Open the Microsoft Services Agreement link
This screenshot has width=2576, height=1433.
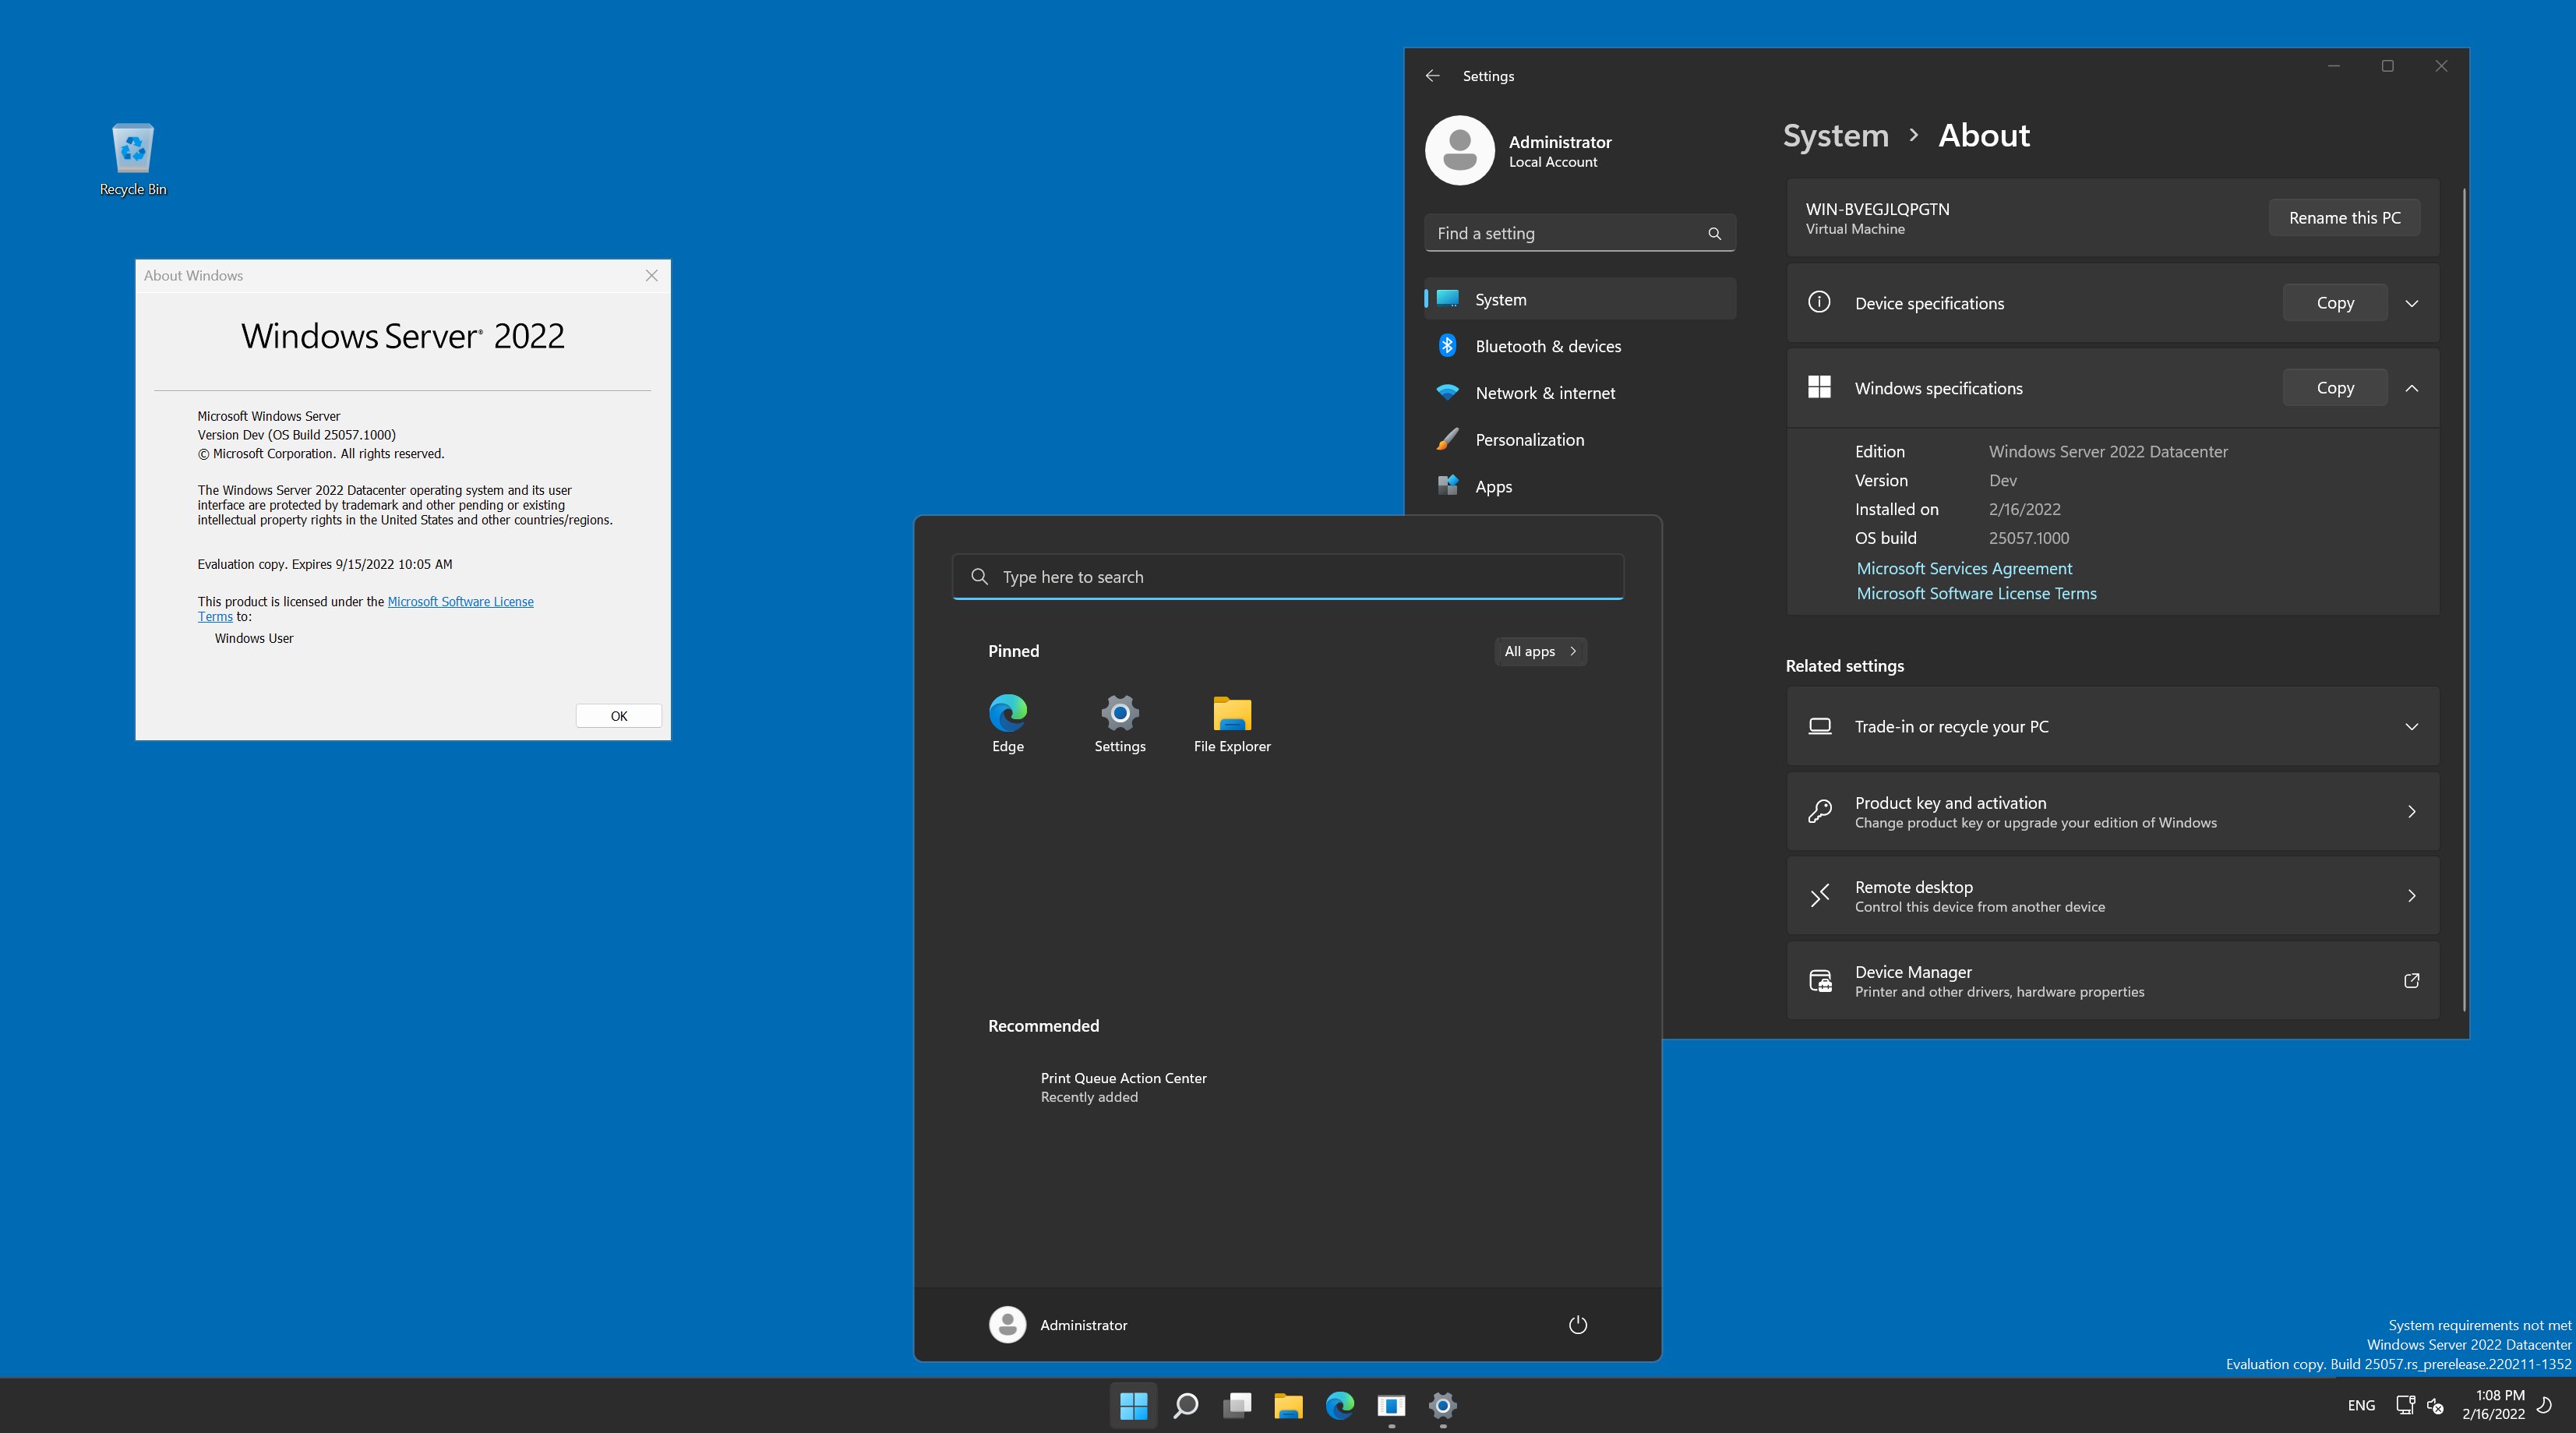click(1963, 568)
